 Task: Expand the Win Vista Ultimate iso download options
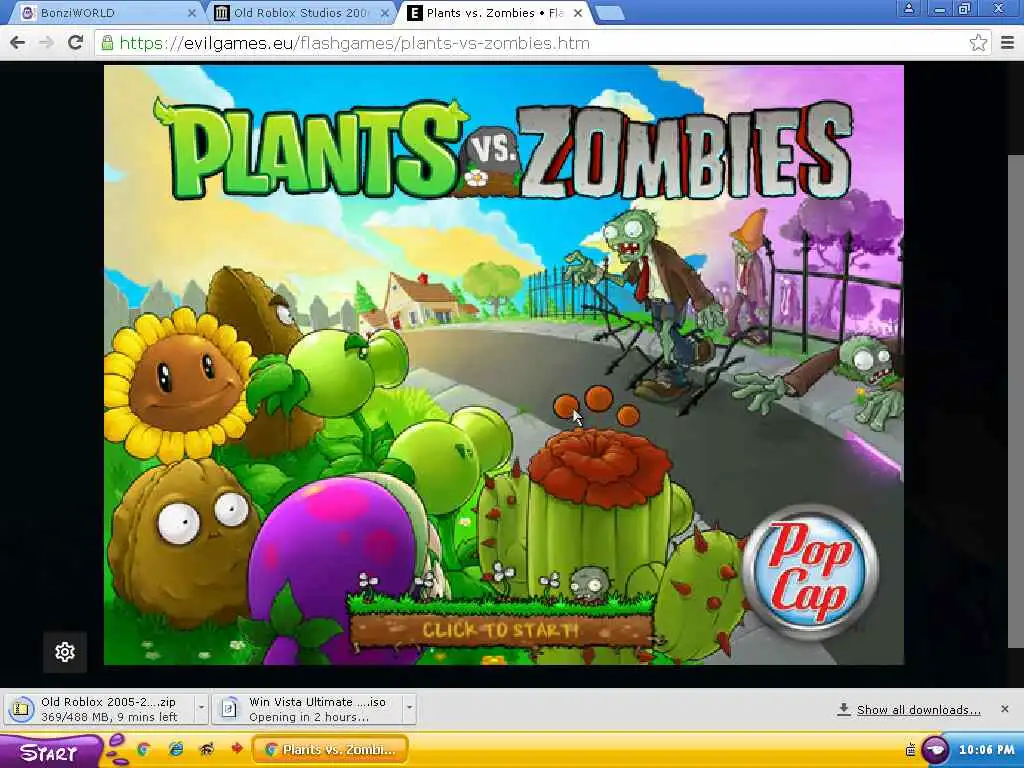point(409,708)
